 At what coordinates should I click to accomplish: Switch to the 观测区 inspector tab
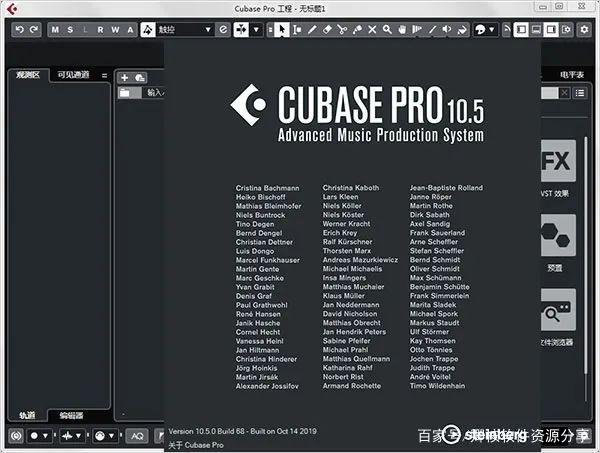click(x=28, y=75)
